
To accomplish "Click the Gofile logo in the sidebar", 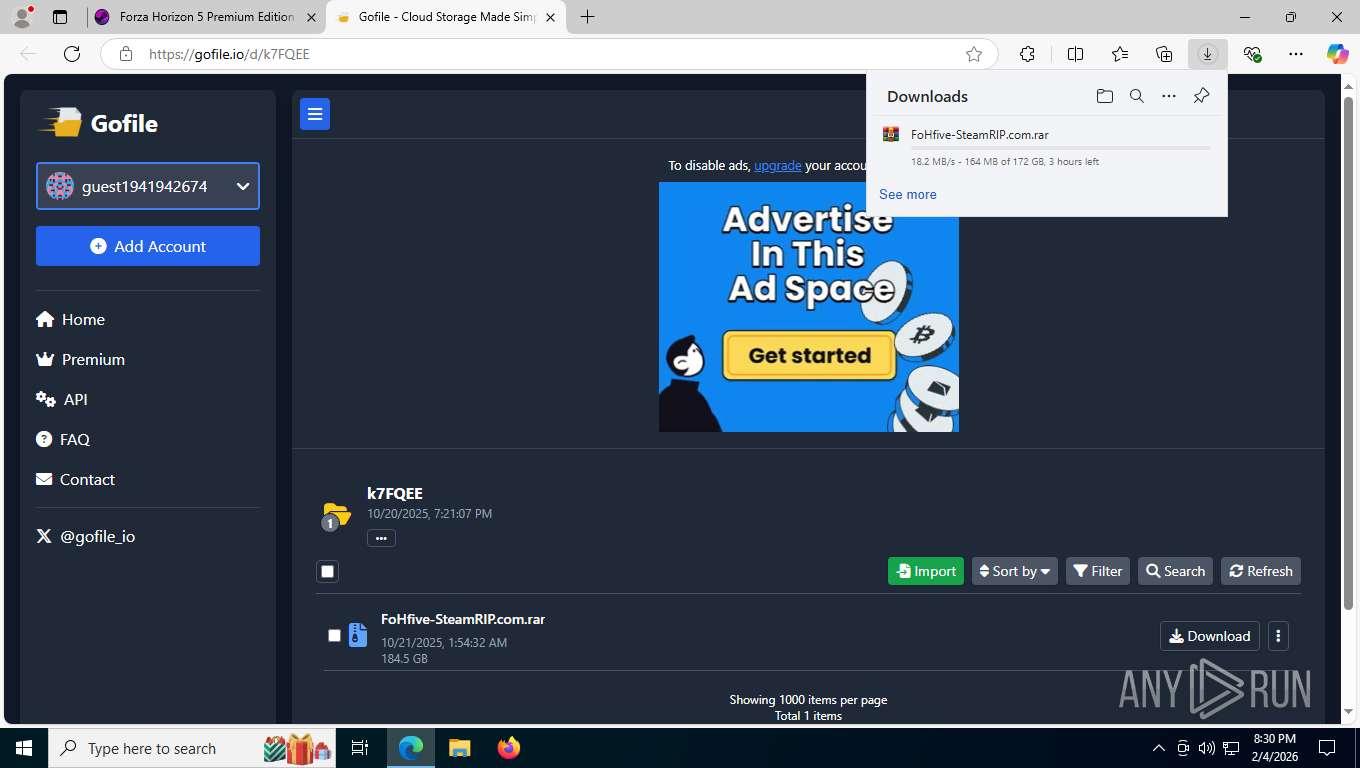I will pyautogui.click(x=99, y=123).
